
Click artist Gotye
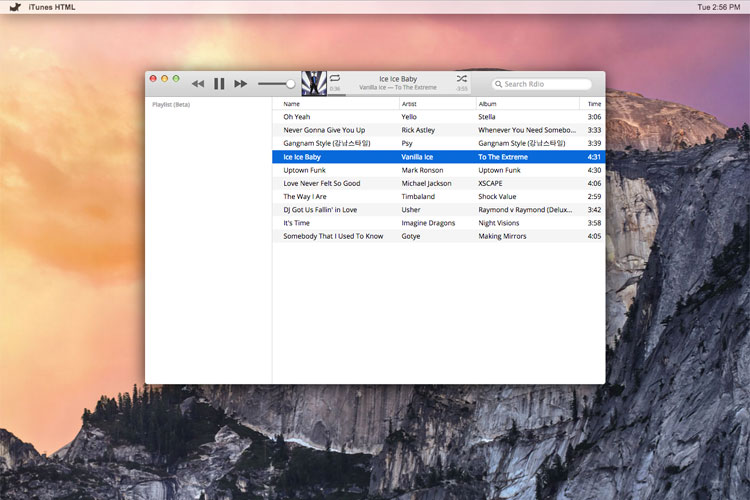tap(411, 236)
